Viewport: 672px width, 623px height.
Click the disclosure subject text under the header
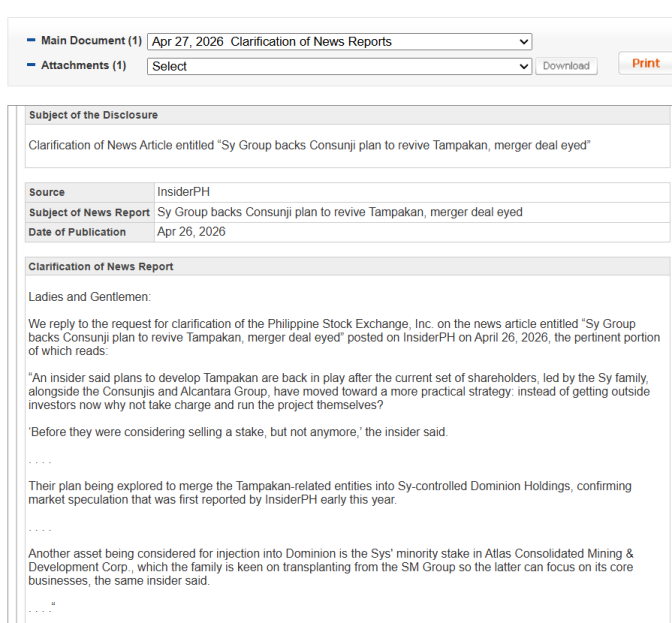[x=309, y=145]
